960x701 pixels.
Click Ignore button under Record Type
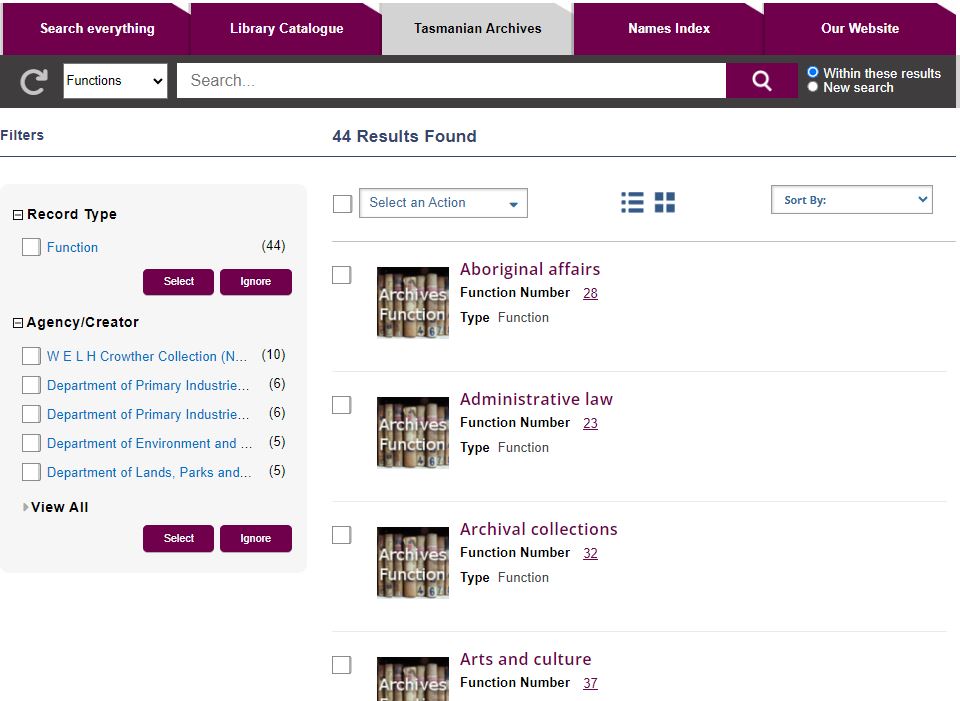[255, 282]
